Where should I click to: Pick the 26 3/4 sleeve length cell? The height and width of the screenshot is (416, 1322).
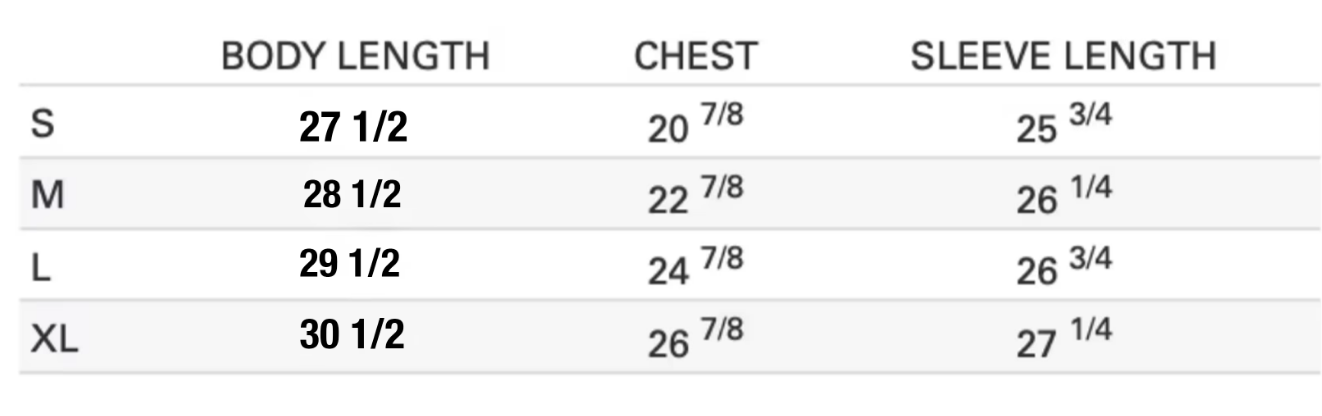1064,268
